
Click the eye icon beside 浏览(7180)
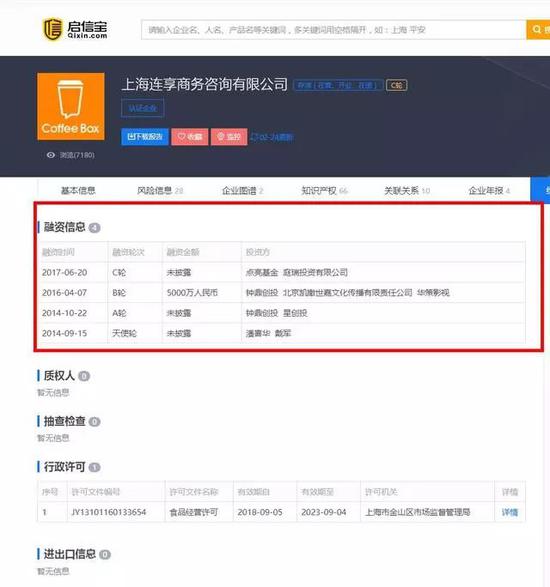point(51,155)
